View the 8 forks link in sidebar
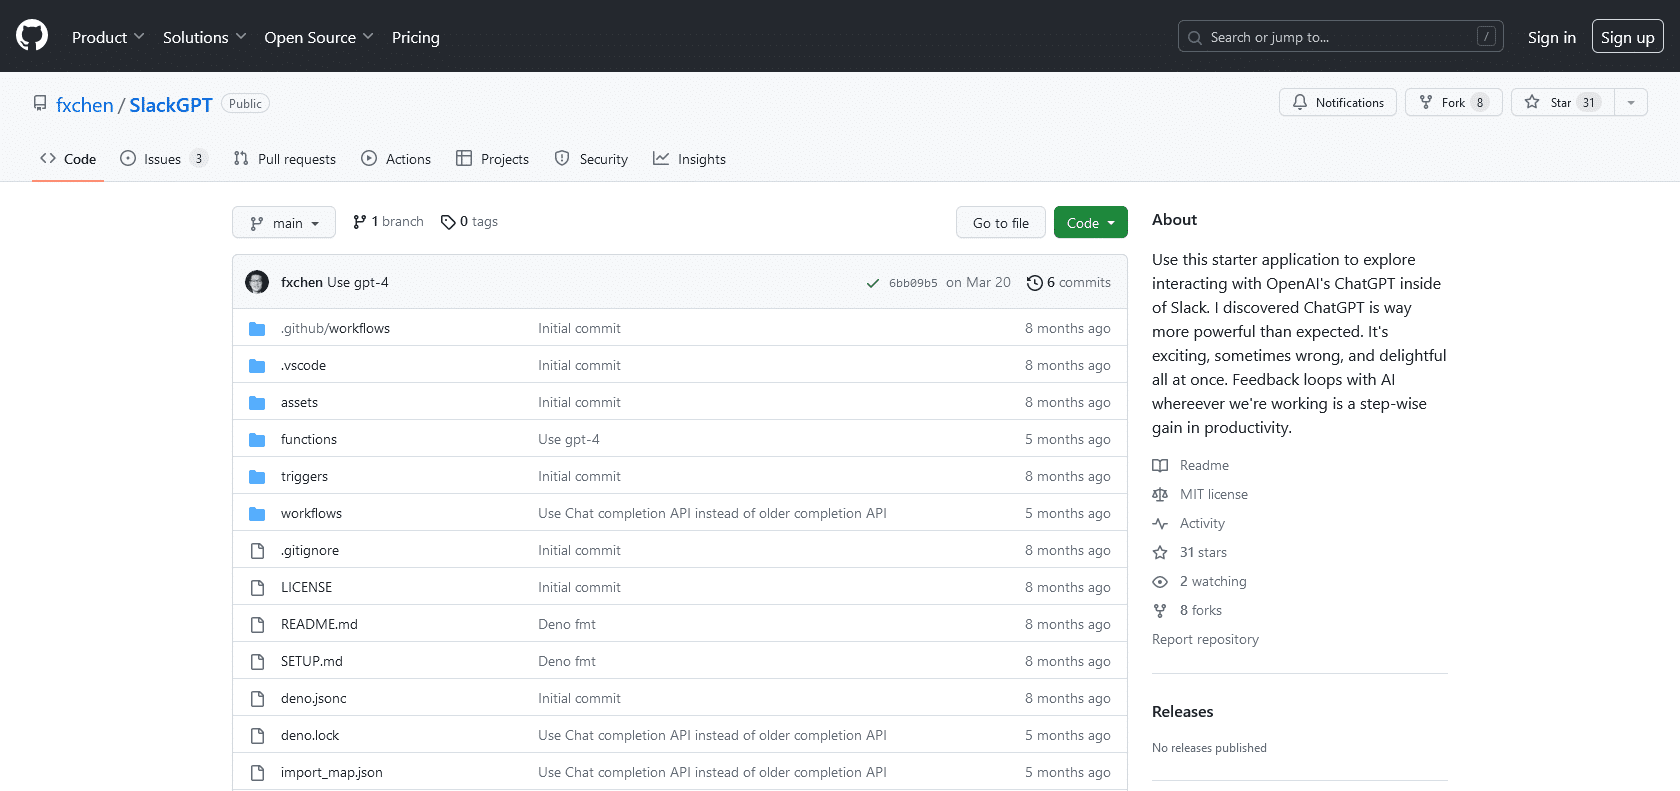 (1187, 610)
